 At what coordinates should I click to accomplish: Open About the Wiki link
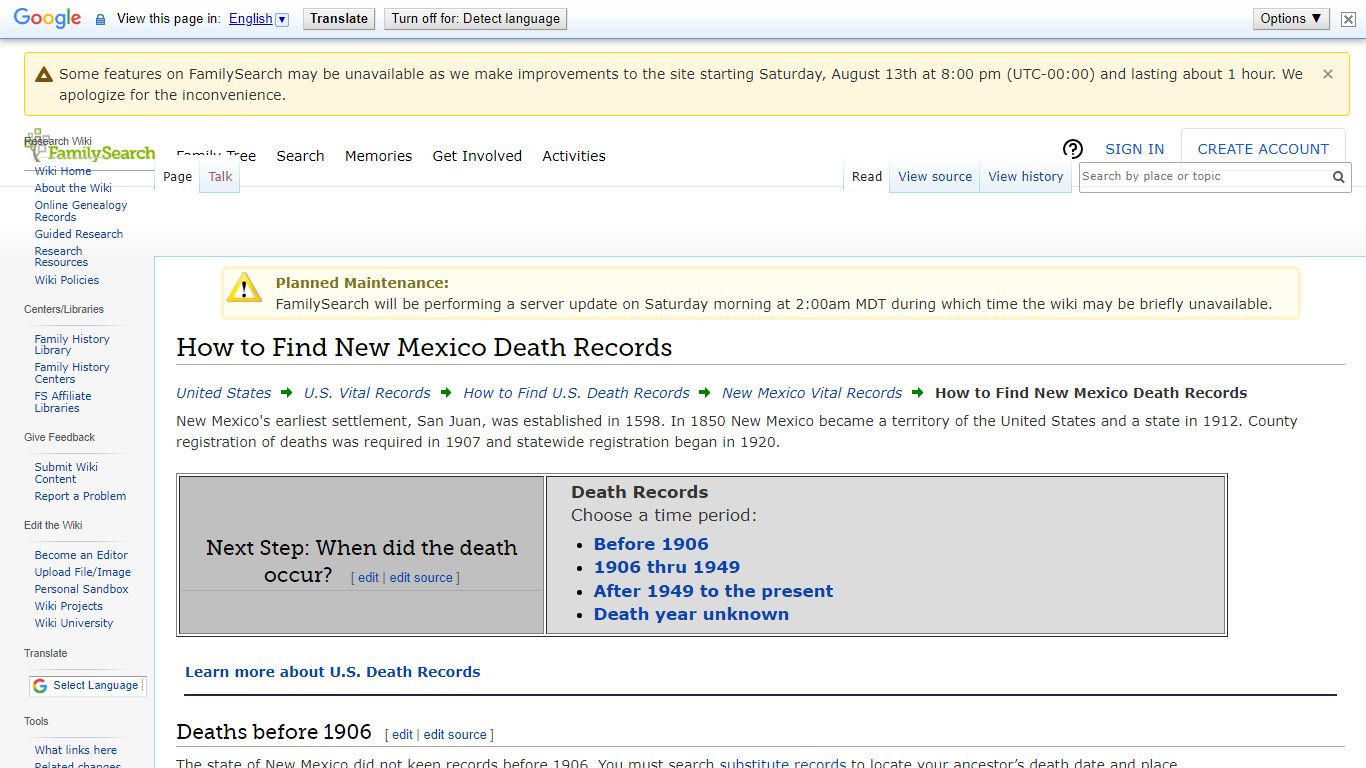coord(73,188)
